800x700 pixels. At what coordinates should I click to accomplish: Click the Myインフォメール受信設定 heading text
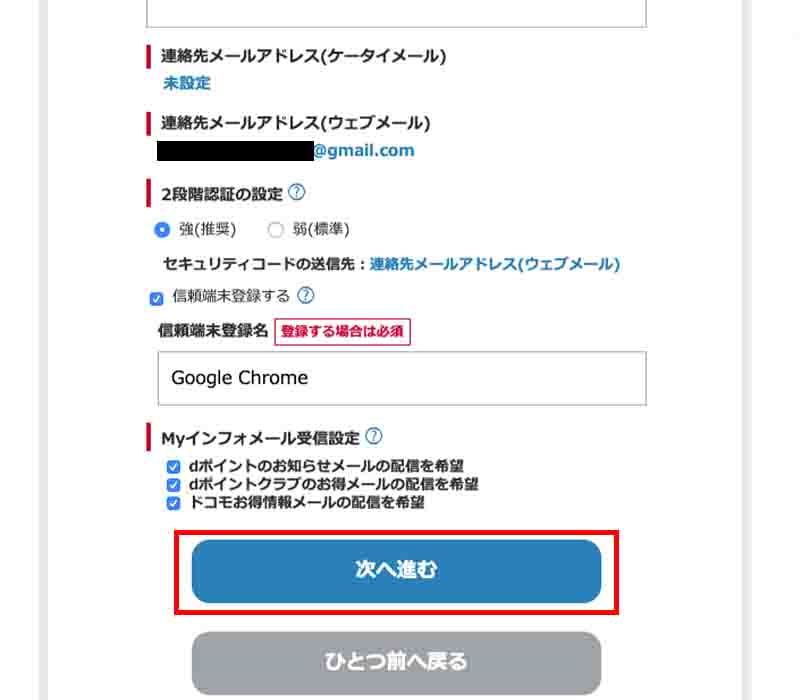tap(260, 437)
